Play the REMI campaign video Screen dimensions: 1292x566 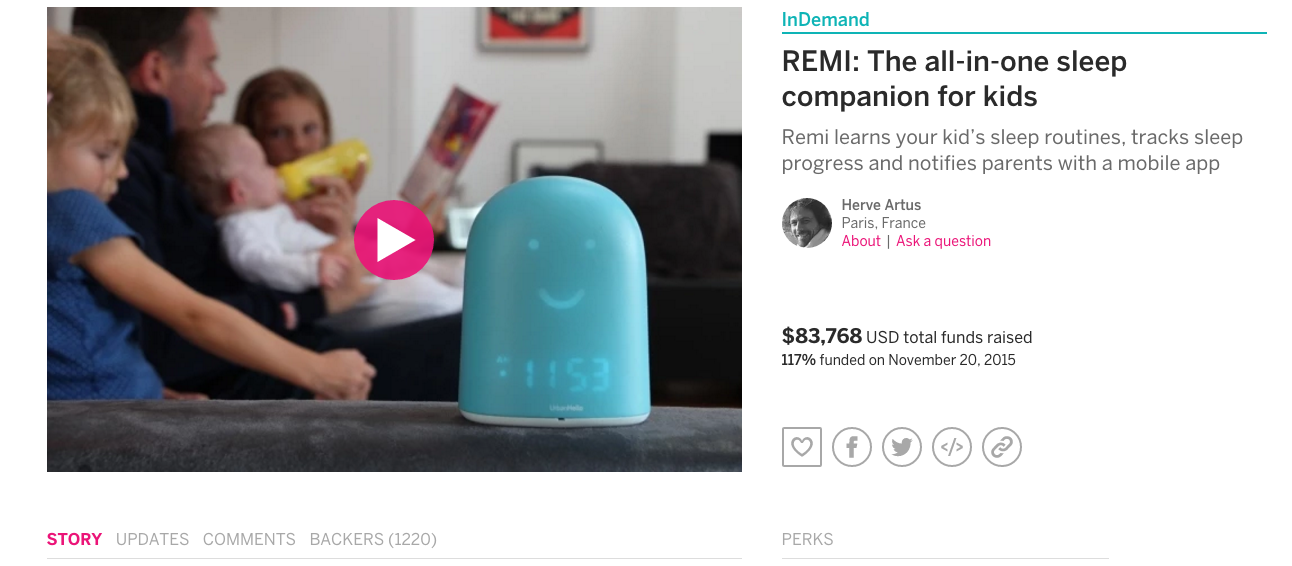tap(394, 240)
